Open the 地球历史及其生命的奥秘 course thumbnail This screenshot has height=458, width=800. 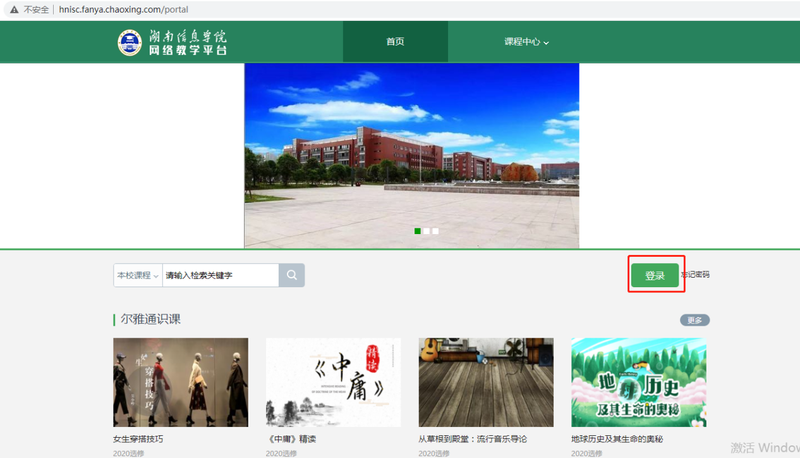[x=639, y=382]
